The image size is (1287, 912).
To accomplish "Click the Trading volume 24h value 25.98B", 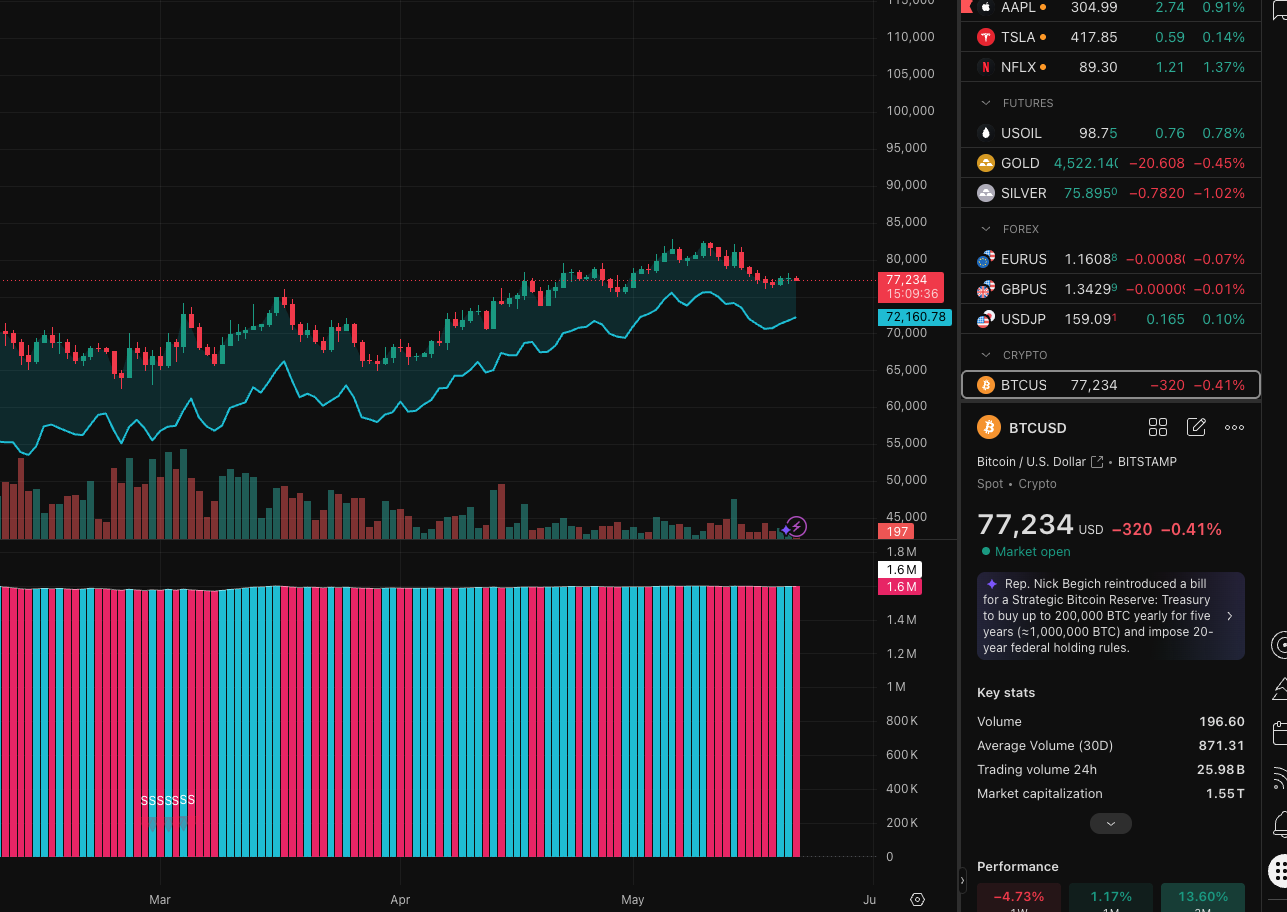I will pos(1221,770).
